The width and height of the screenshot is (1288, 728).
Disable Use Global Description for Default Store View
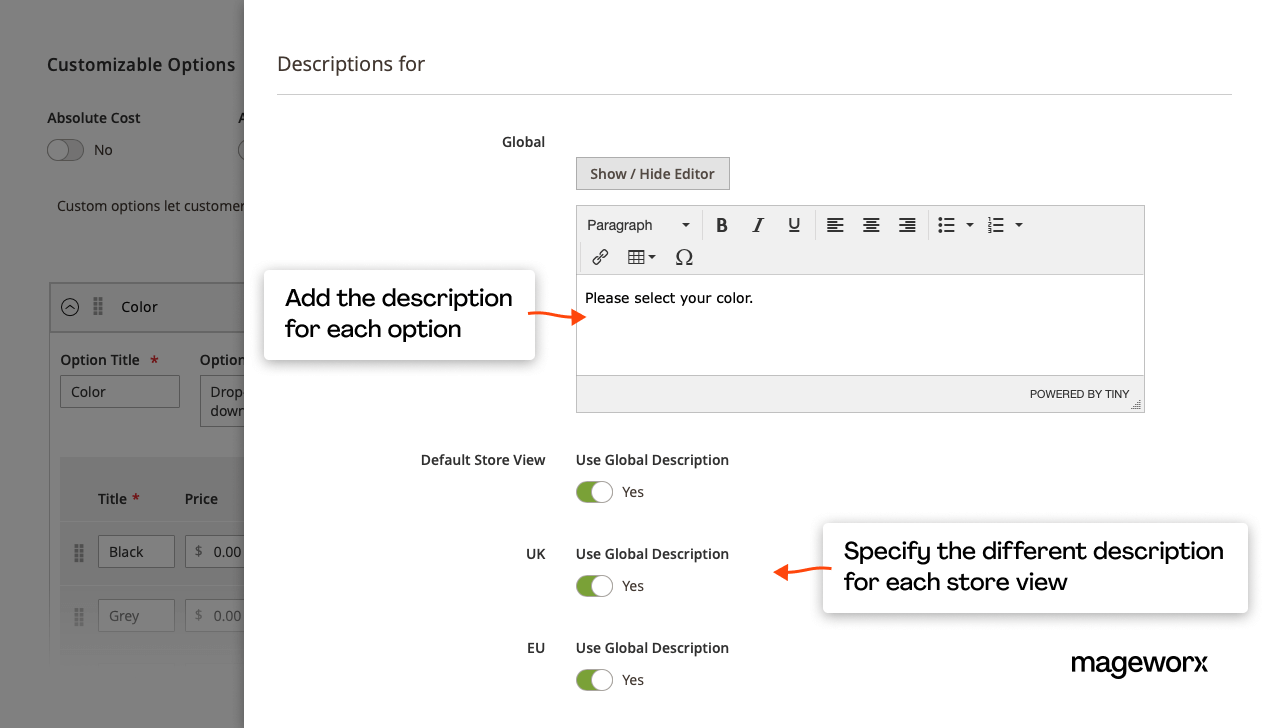[594, 492]
